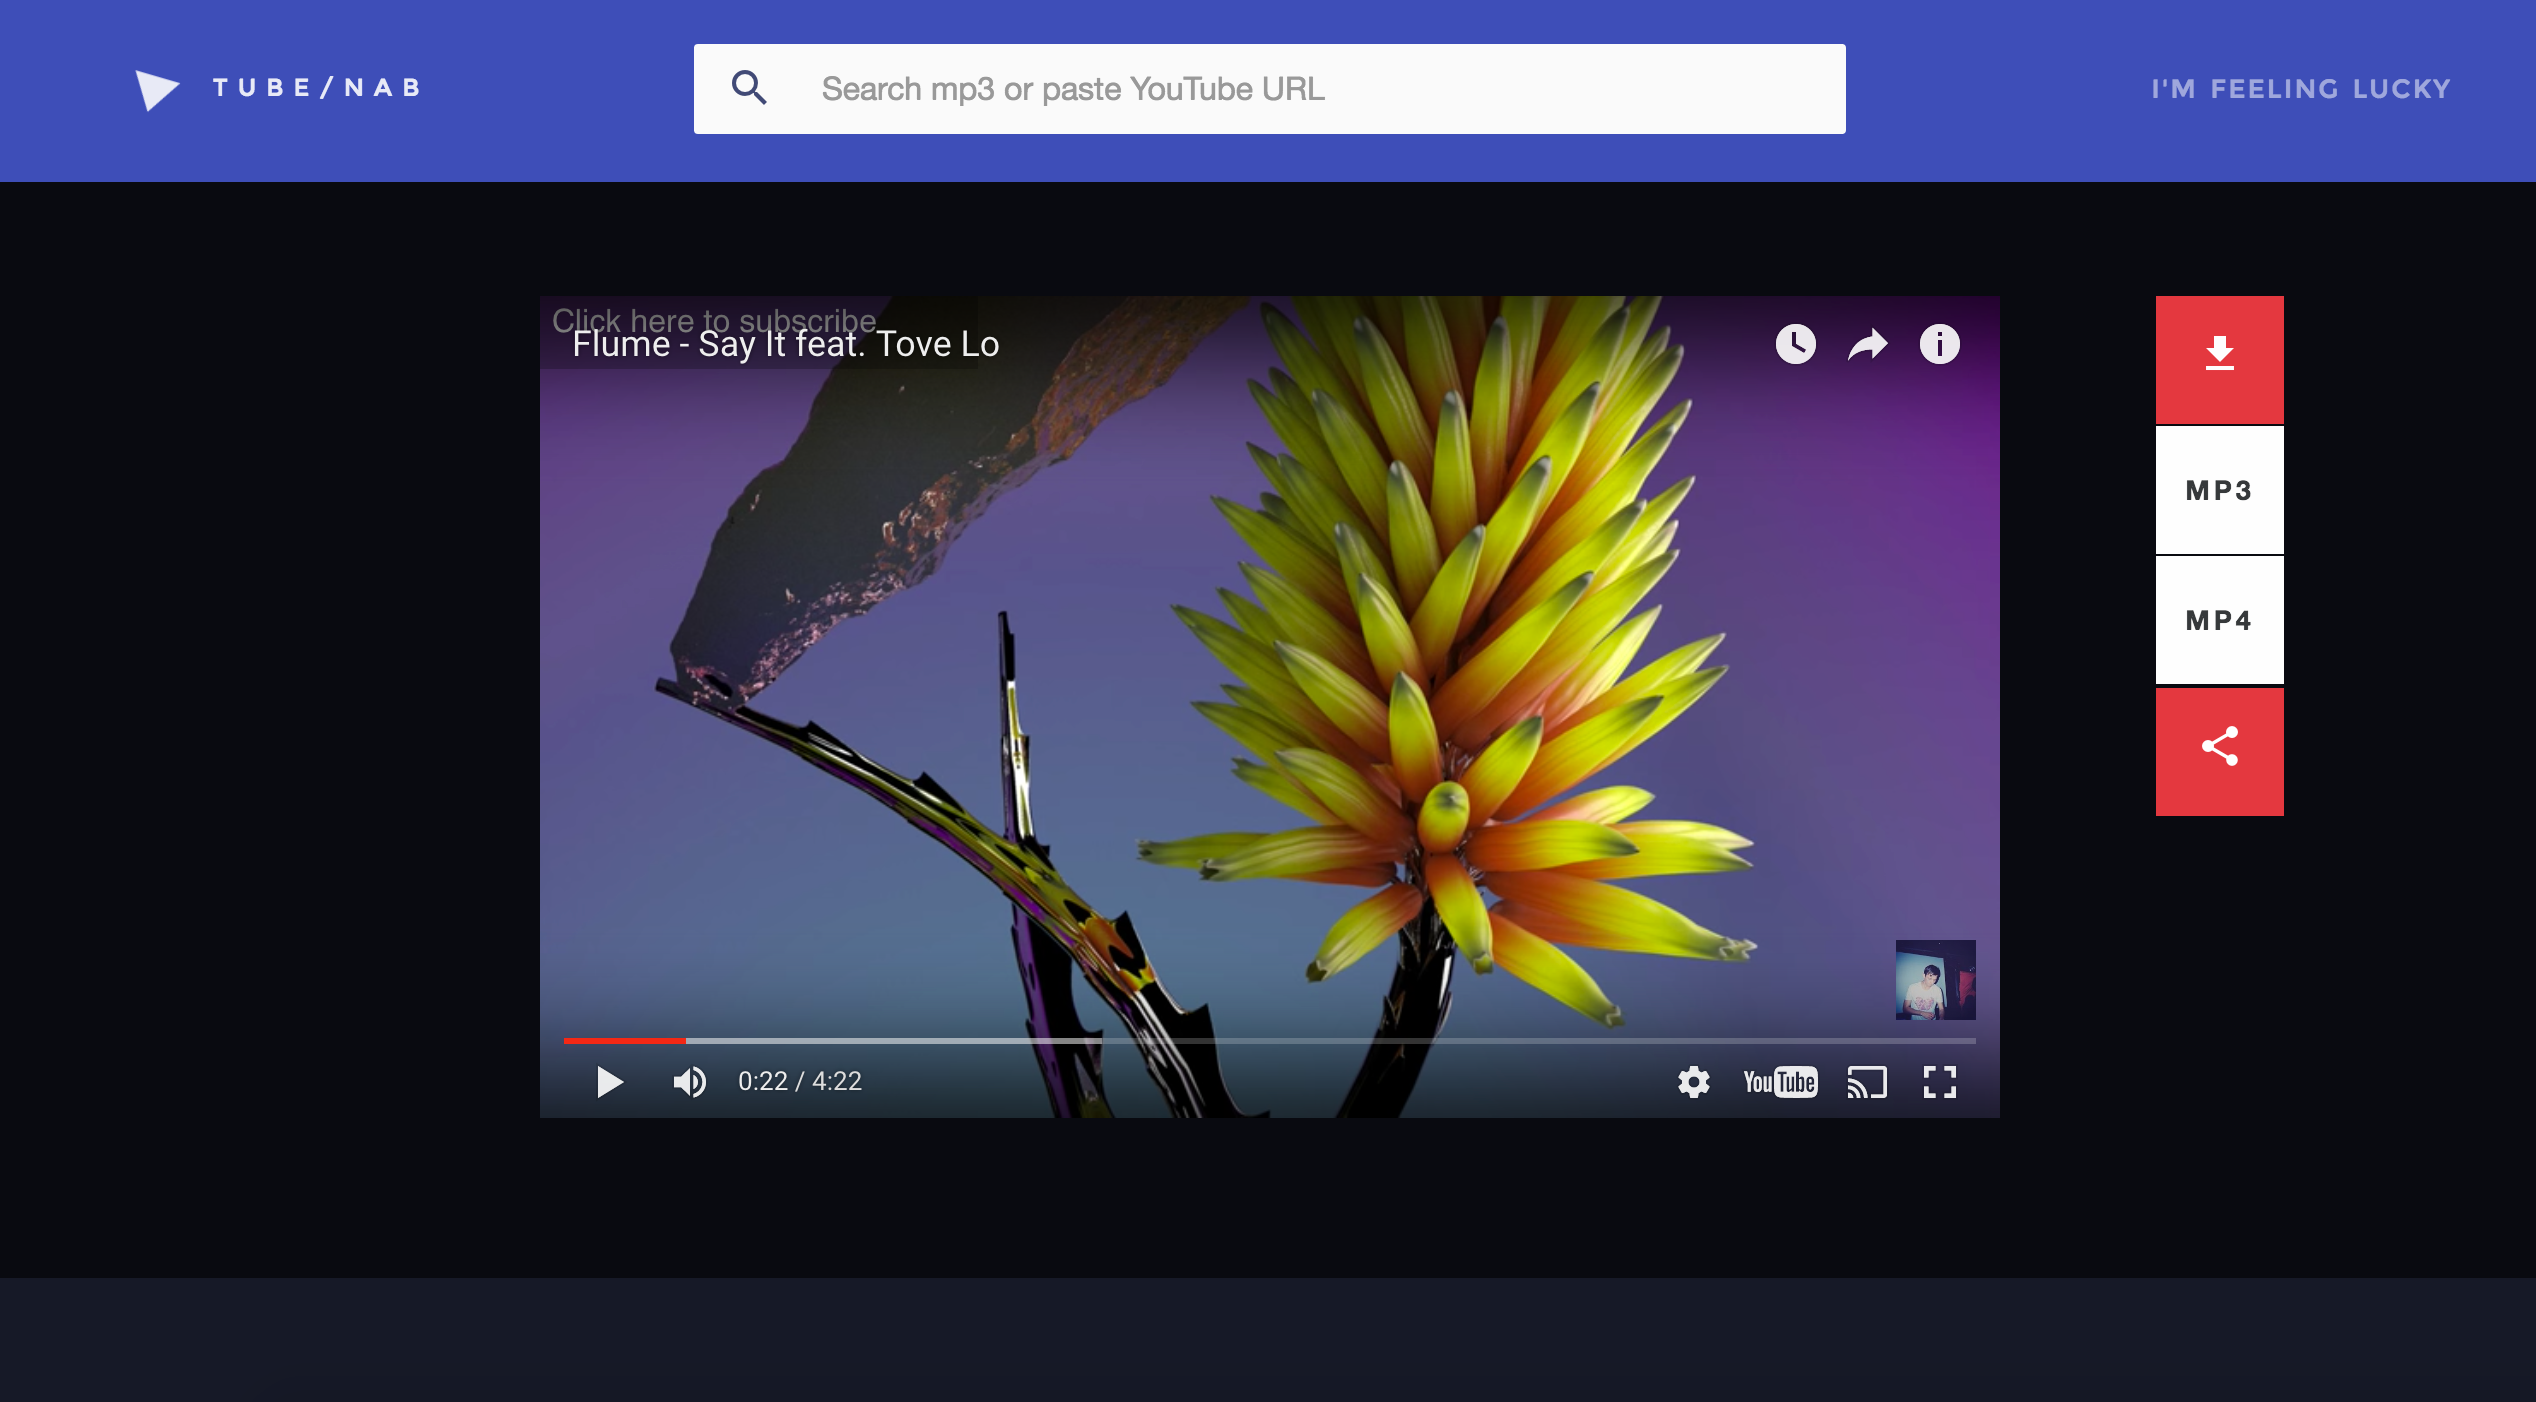
Task: Click I'M FEELING LUCKY link
Action: [x=2300, y=89]
